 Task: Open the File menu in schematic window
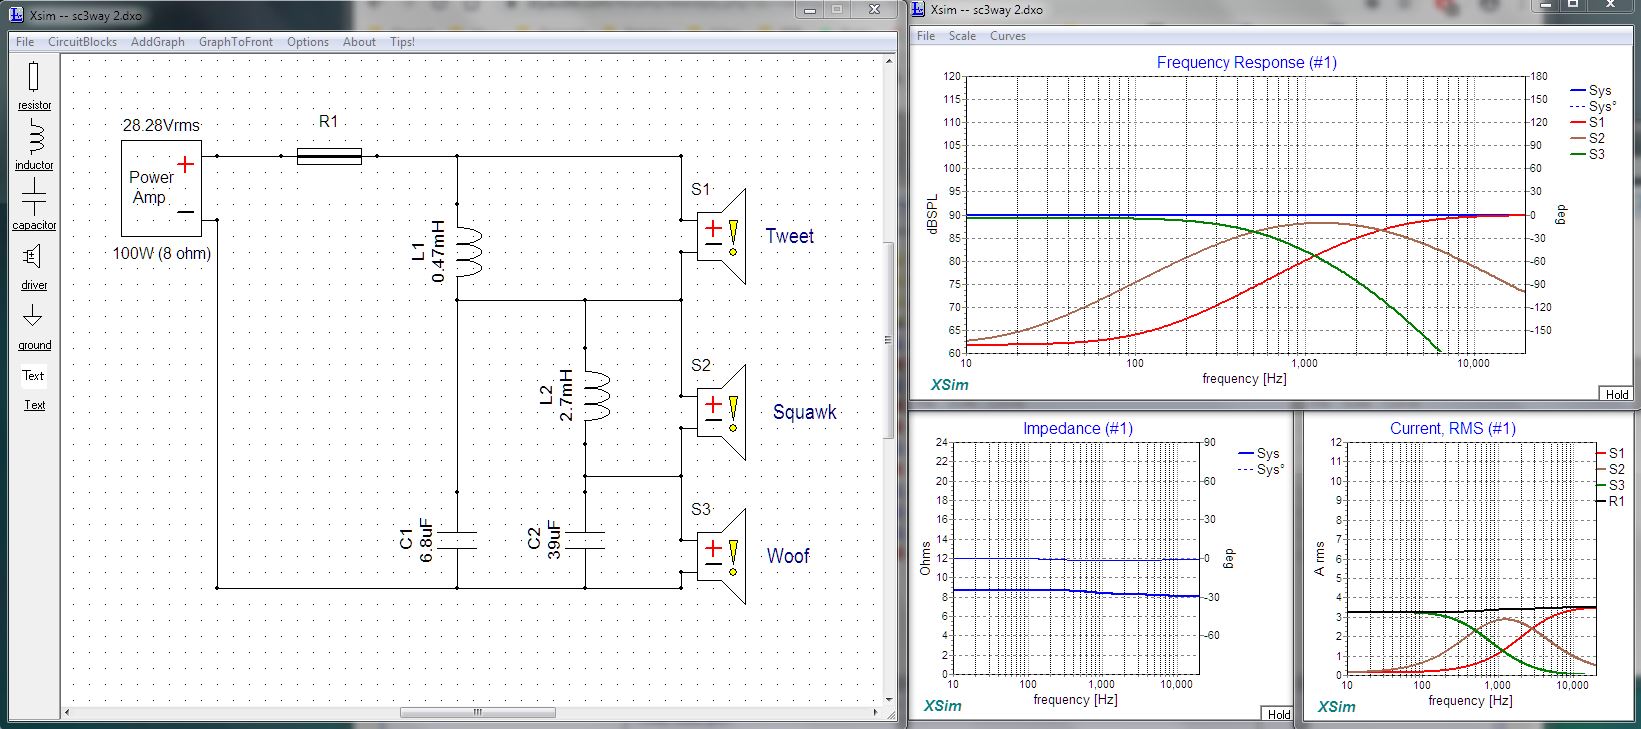25,42
